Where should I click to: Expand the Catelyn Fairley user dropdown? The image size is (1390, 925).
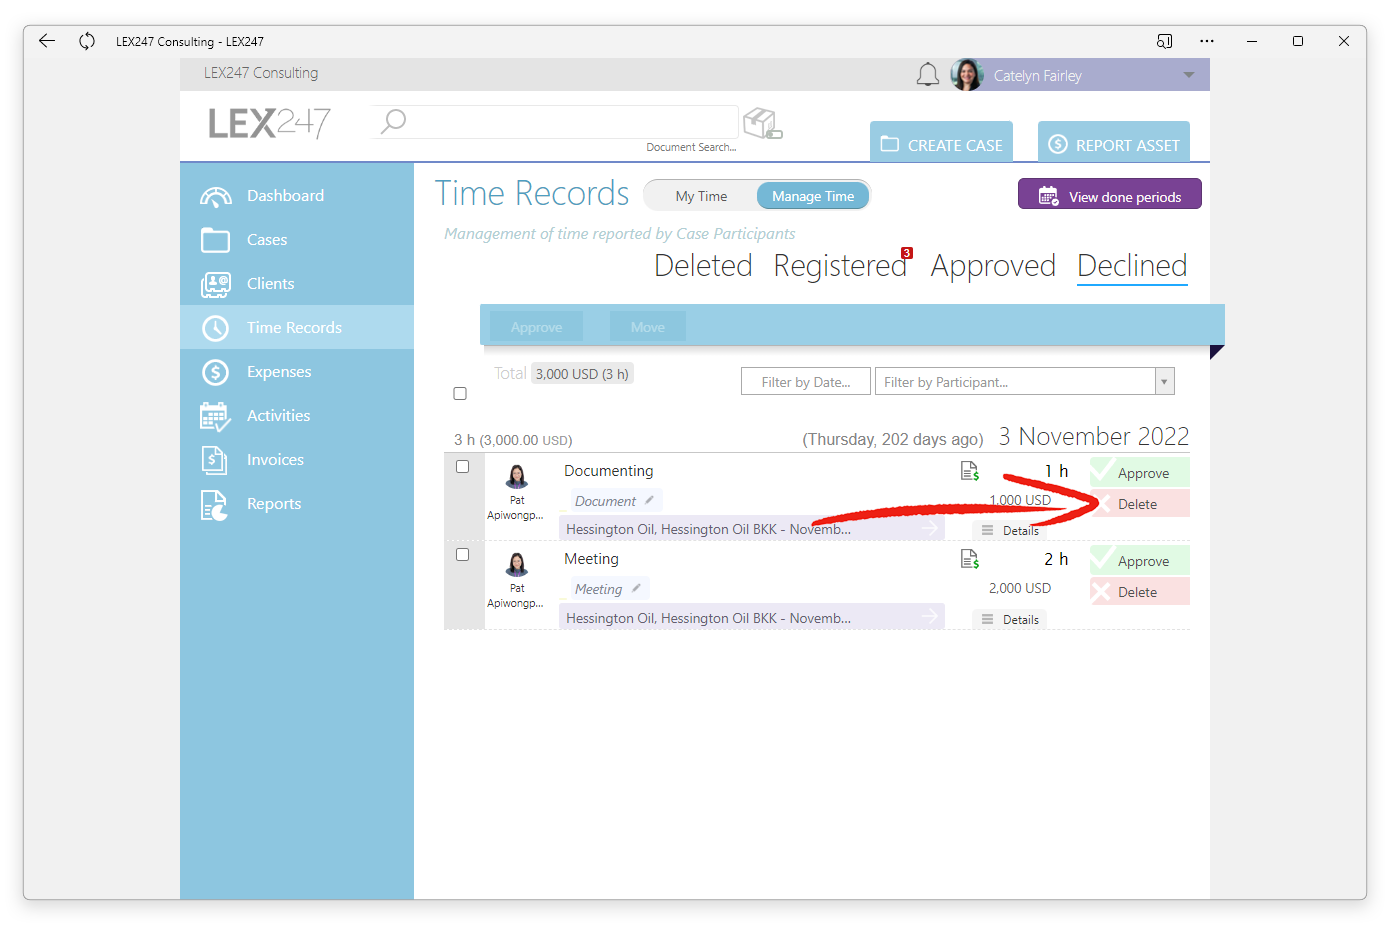coord(1189,75)
